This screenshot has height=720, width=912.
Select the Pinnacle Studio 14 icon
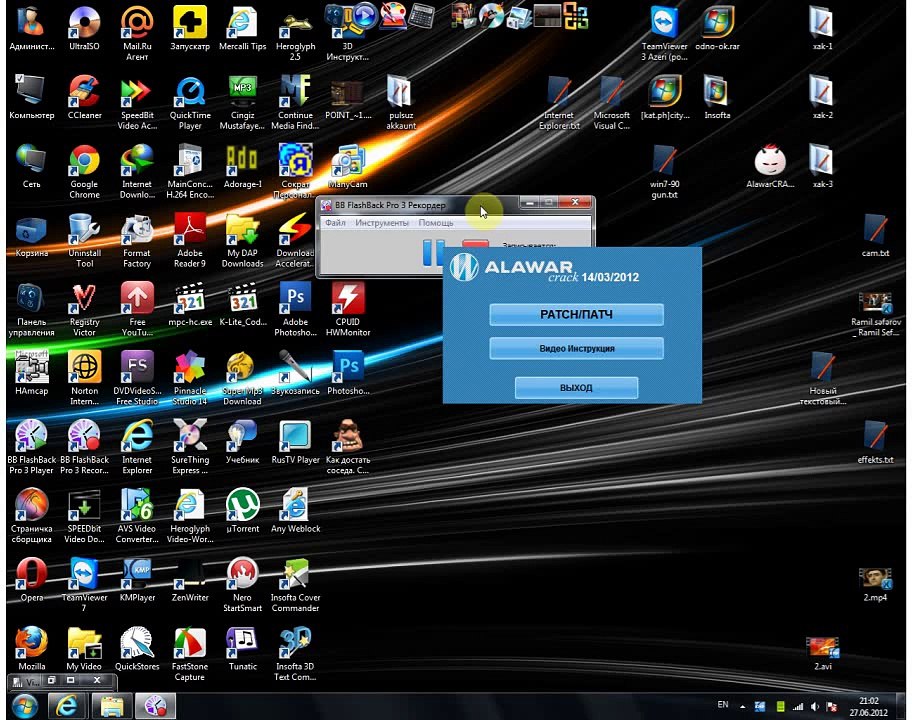click(x=190, y=379)
